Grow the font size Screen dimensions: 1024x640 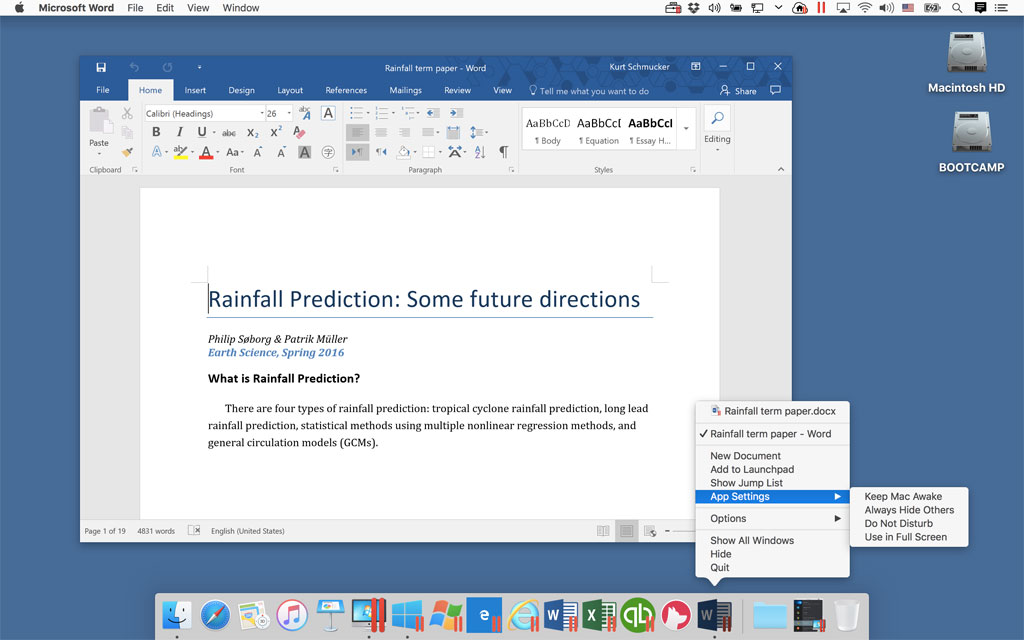point(258,152)
